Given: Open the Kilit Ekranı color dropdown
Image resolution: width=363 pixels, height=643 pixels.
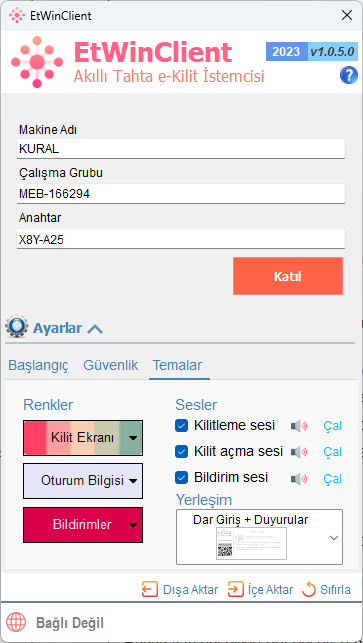Looking at the screenshot, I should click(133, 438).
